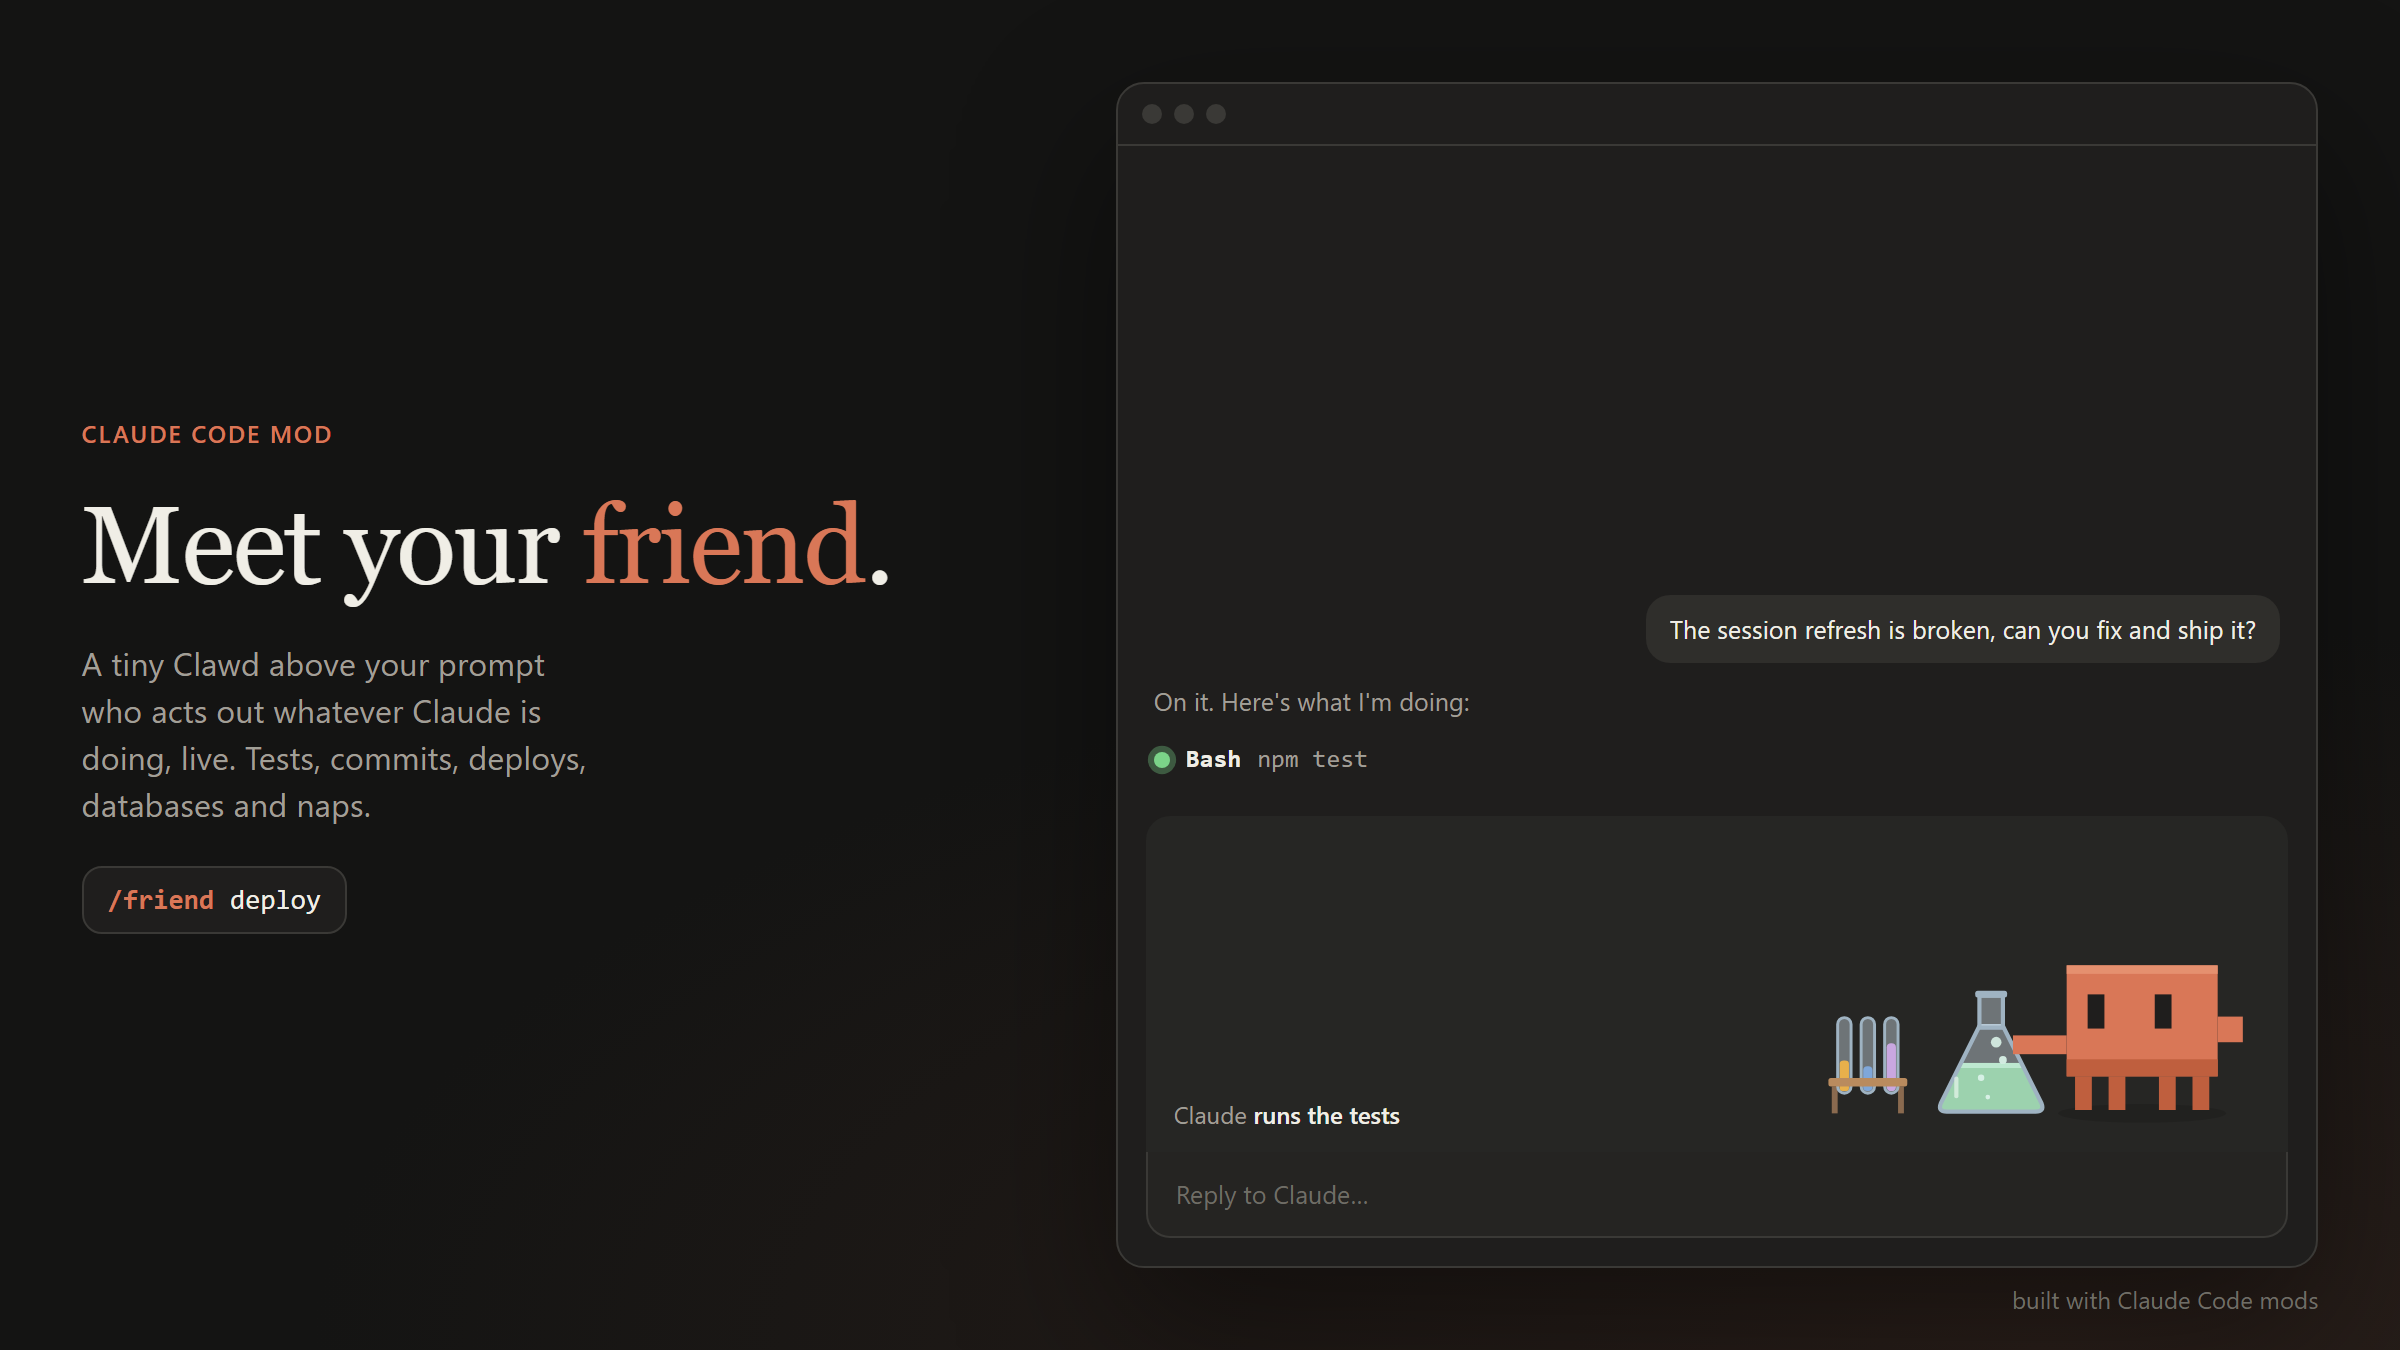Click the green Bash status indicator dot
This screenshot has width=2400, height=1350.
(x=1162, y=760)
